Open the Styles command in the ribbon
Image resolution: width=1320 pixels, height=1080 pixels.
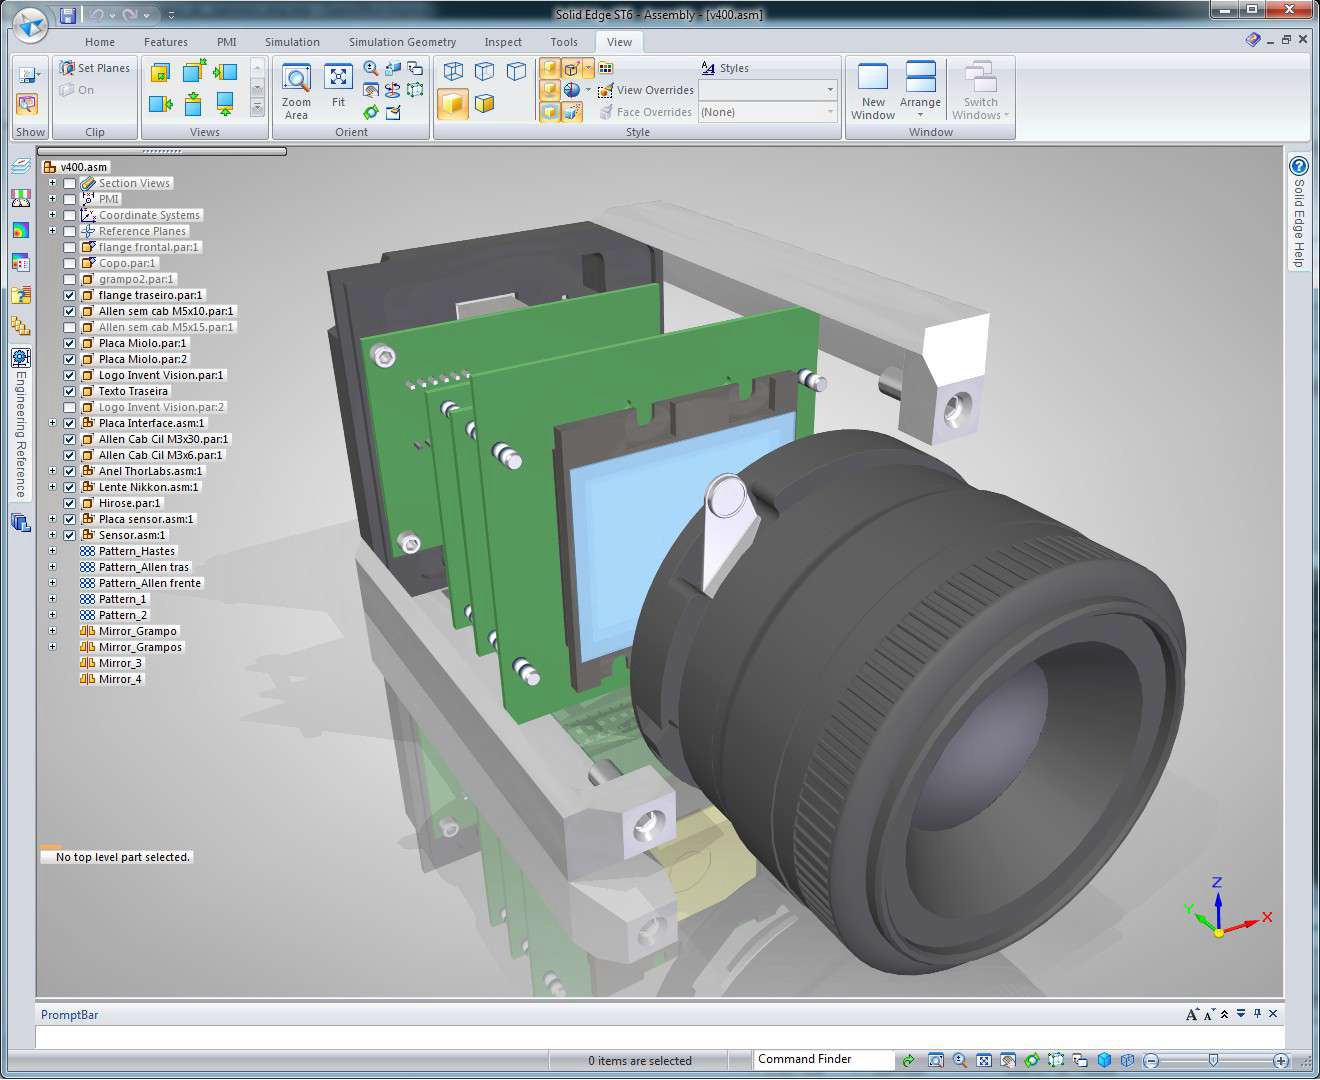tap(725, 68)
